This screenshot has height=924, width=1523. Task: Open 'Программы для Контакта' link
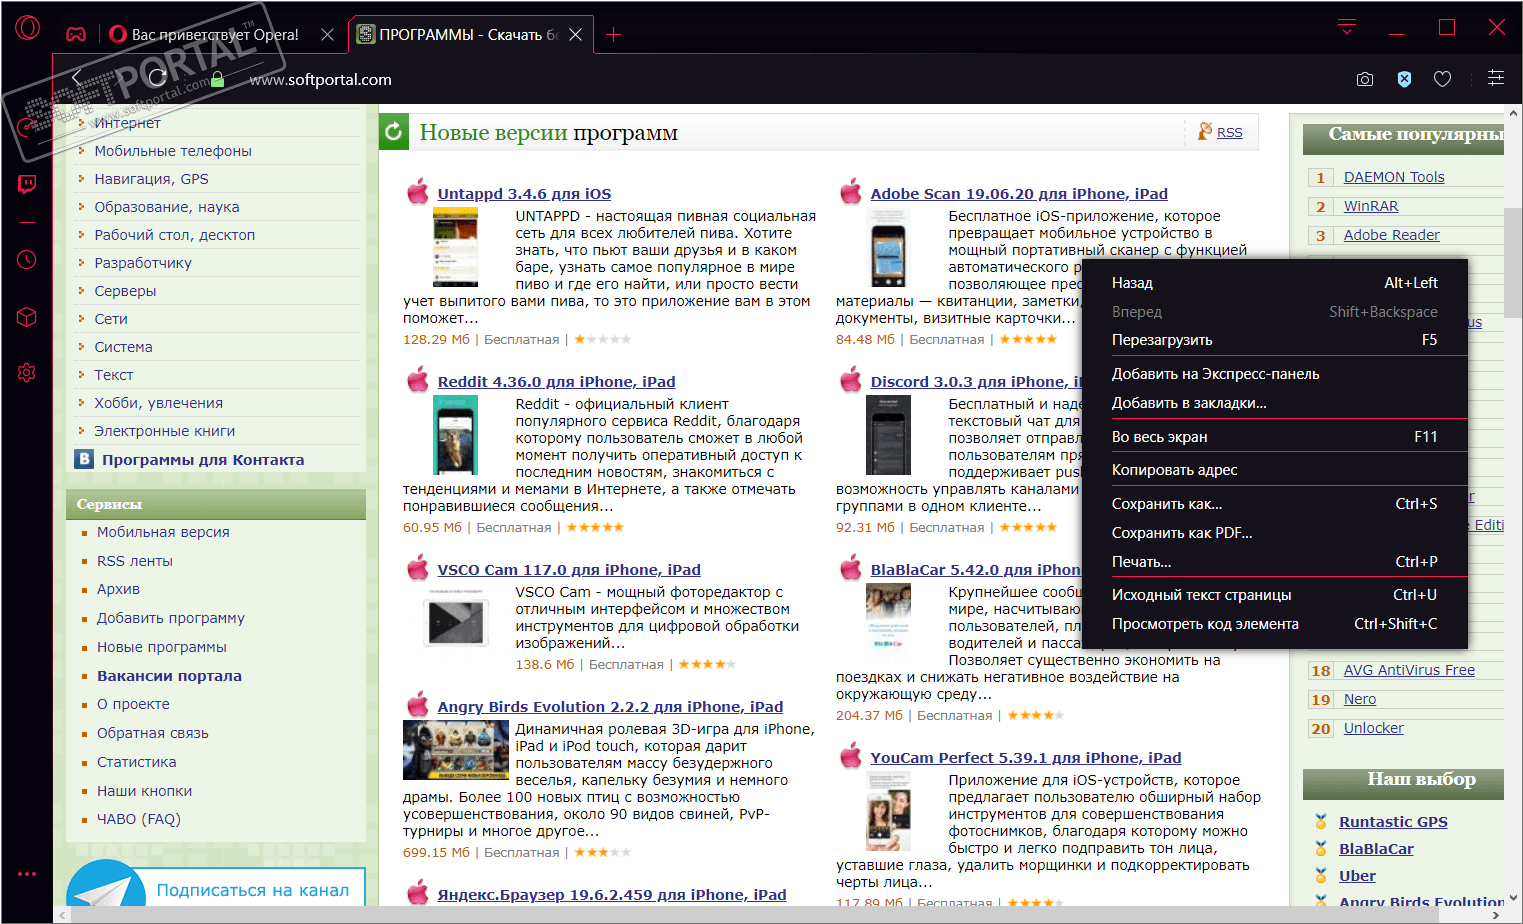coord(203,460)
